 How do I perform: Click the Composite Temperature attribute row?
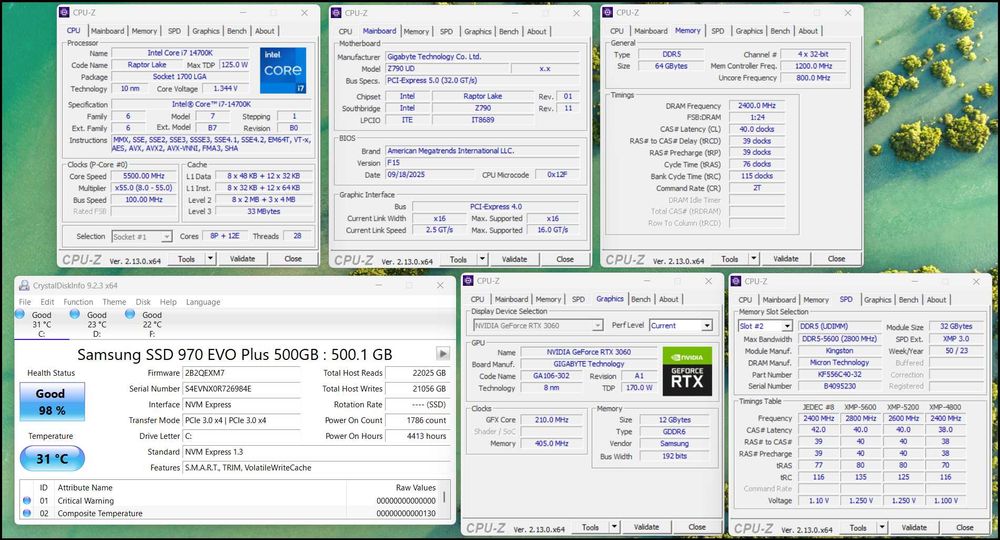coord(230,513)
